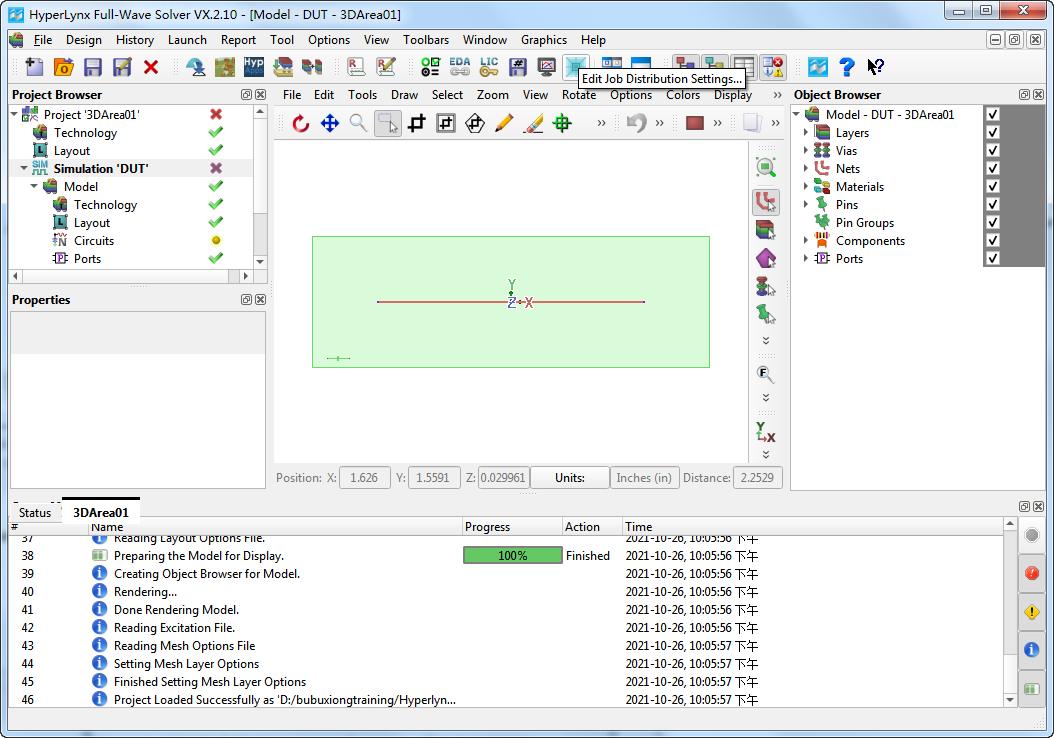
Task: Click the Zoom Fit magnifier icon
Action: click(x=766, y=168)
